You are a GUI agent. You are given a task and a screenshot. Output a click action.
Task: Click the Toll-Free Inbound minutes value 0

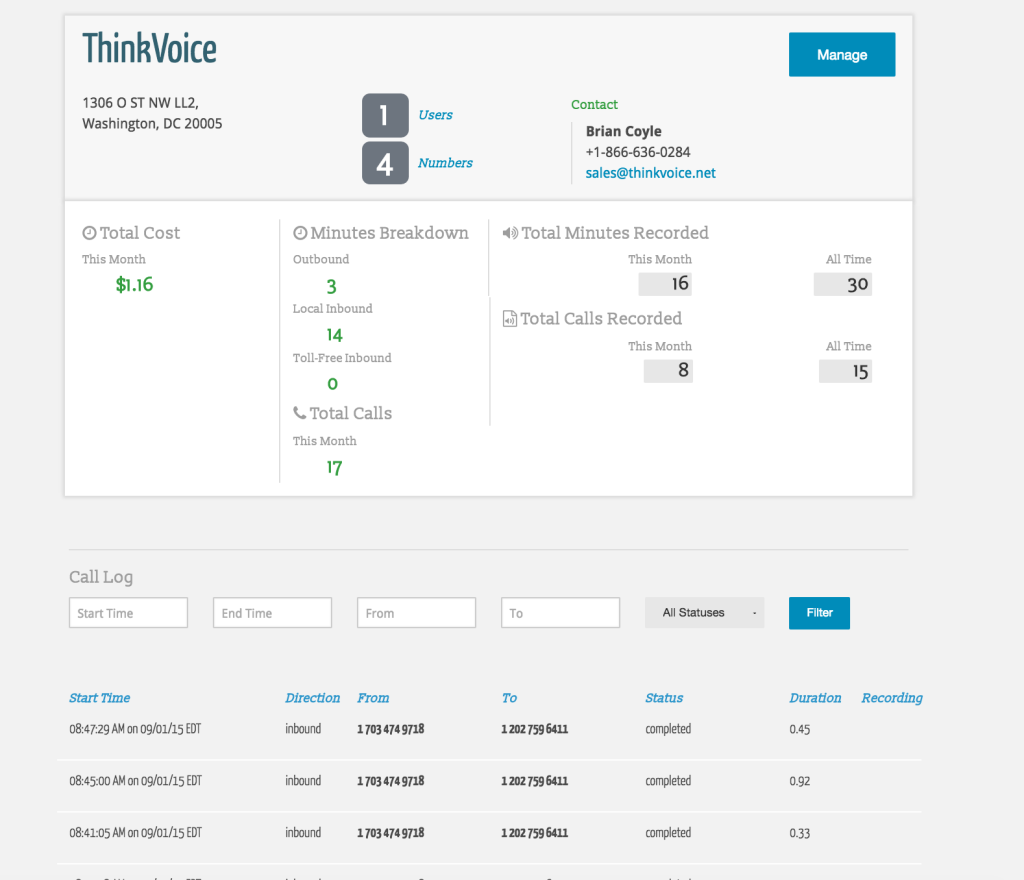[332, 384]
